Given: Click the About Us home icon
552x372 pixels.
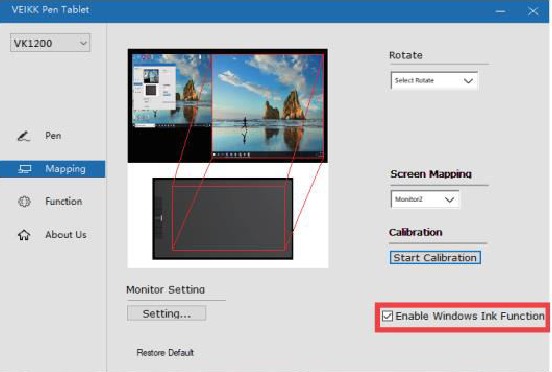Looking at the screenshot, I should [24, 235].
